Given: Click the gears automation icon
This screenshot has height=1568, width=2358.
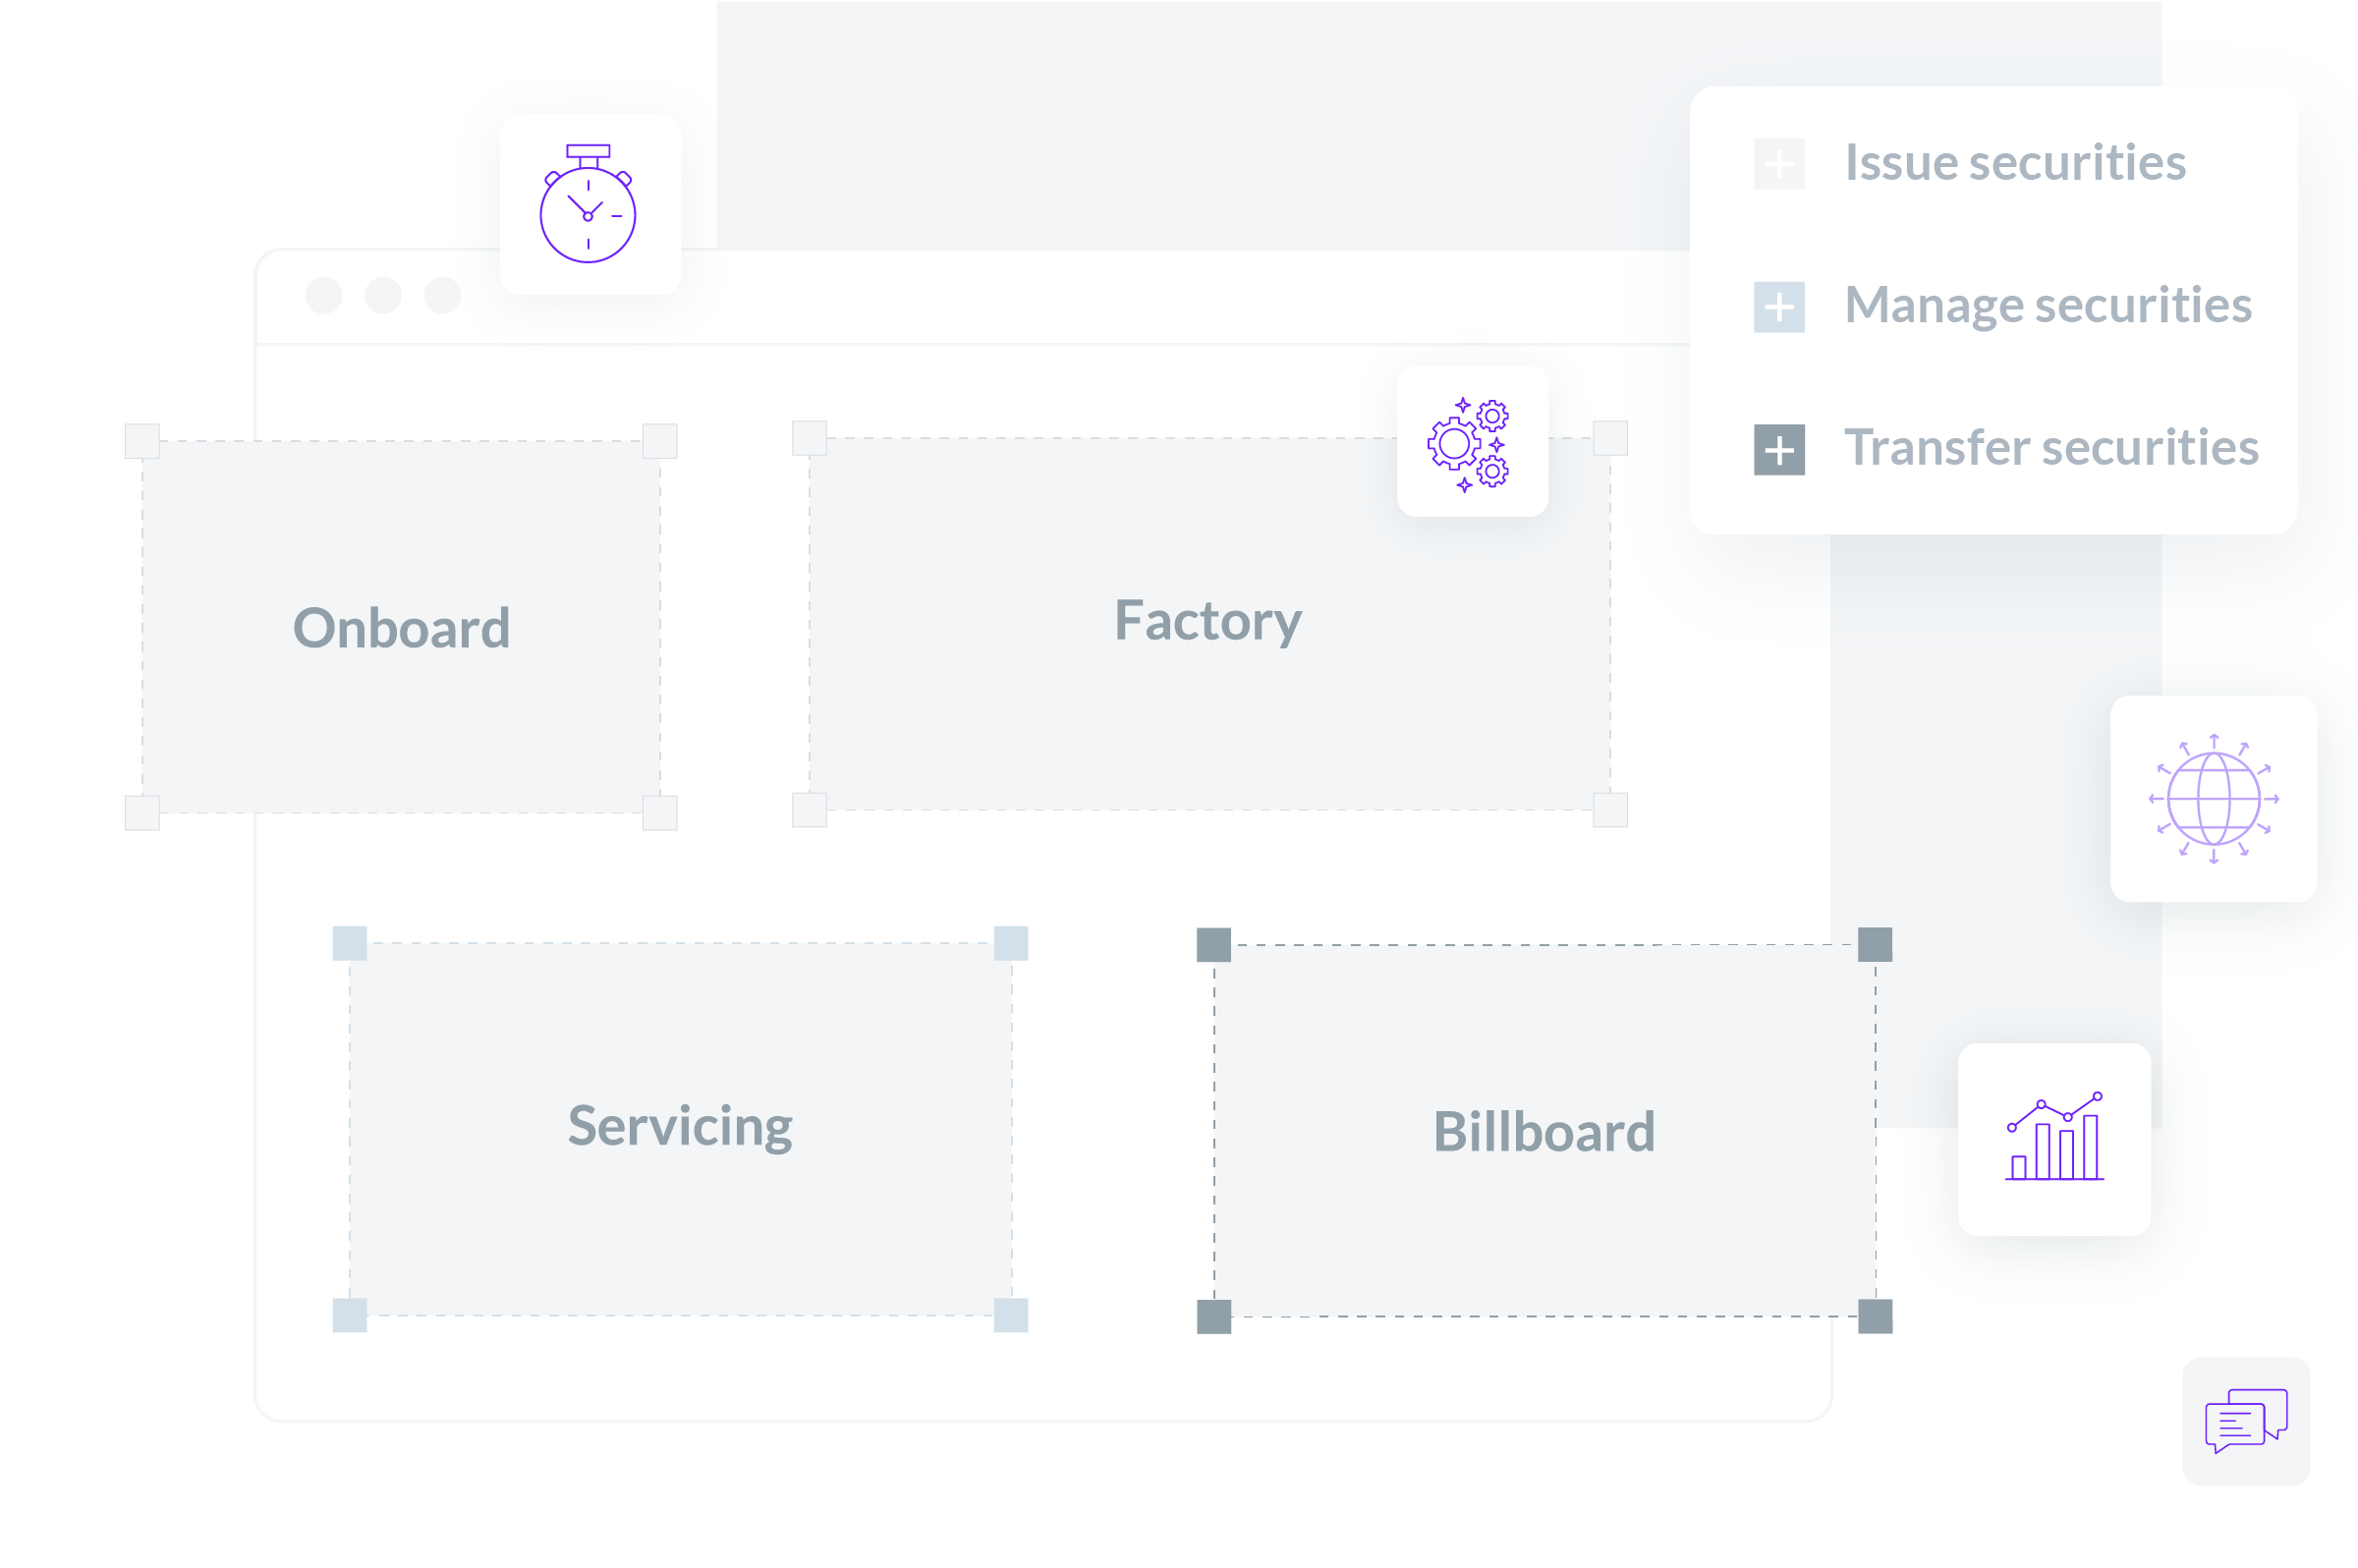Looking at the screenshot, I should click(x=1471, y=442).
